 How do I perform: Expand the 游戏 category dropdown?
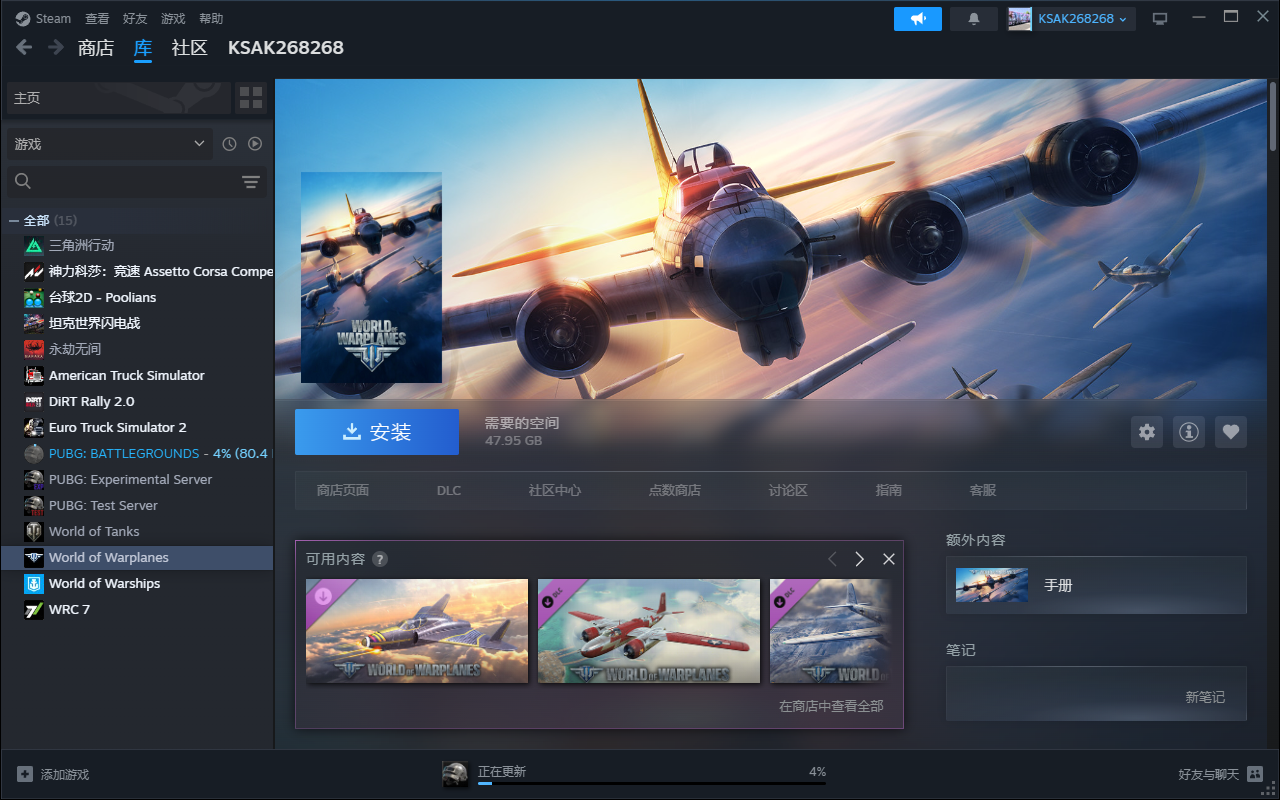pyautogui.click(x=109, y=144)
